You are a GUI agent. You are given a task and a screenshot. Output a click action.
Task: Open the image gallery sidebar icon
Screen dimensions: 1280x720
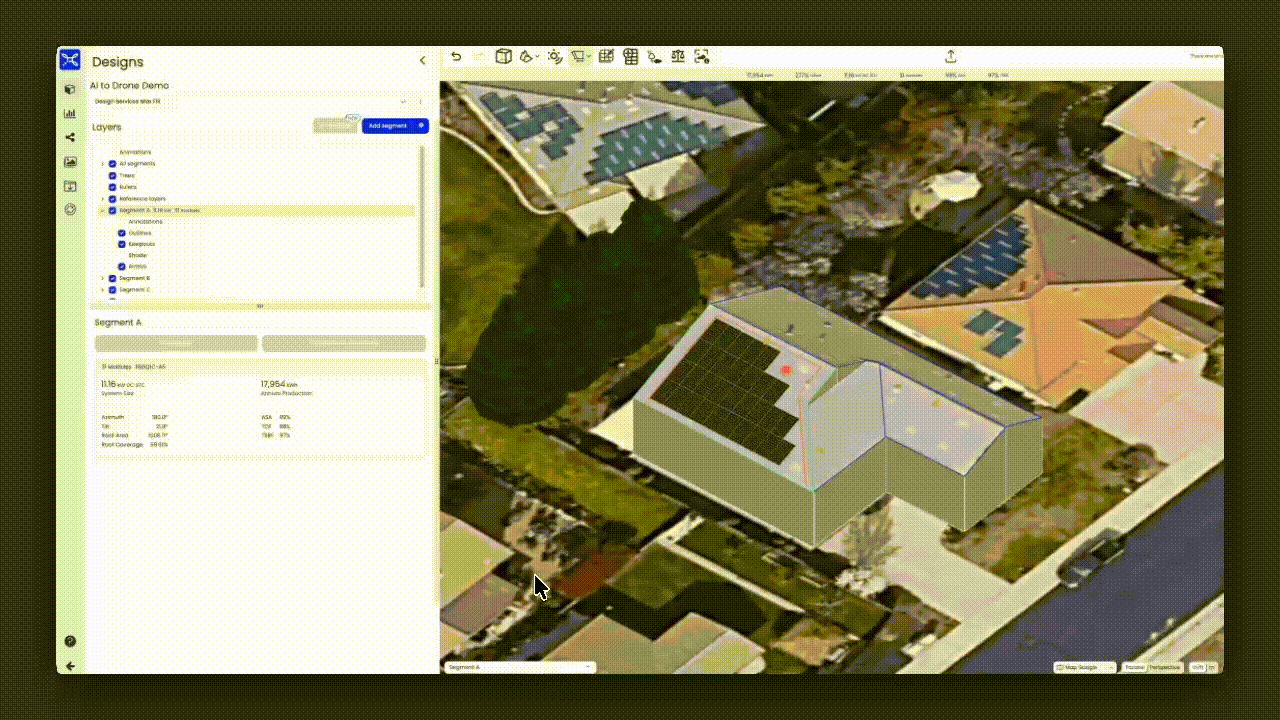[x=70, y=162]
